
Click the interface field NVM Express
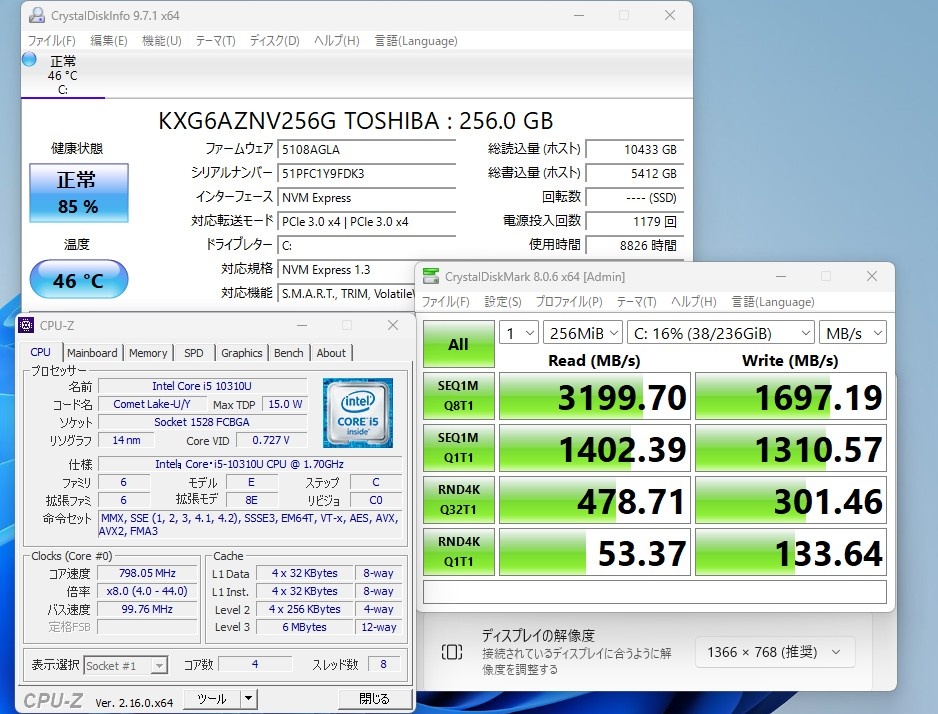coord(366,197)
